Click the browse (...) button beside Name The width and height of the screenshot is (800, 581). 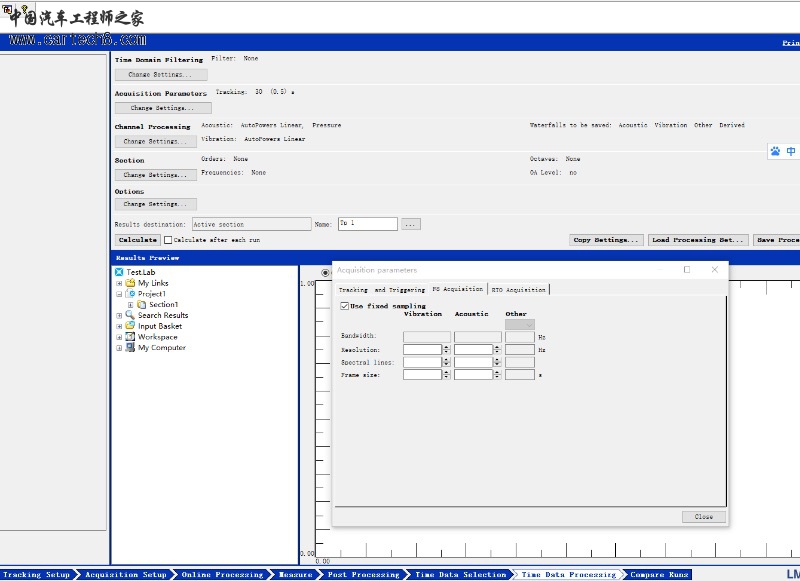pos(411,224)
